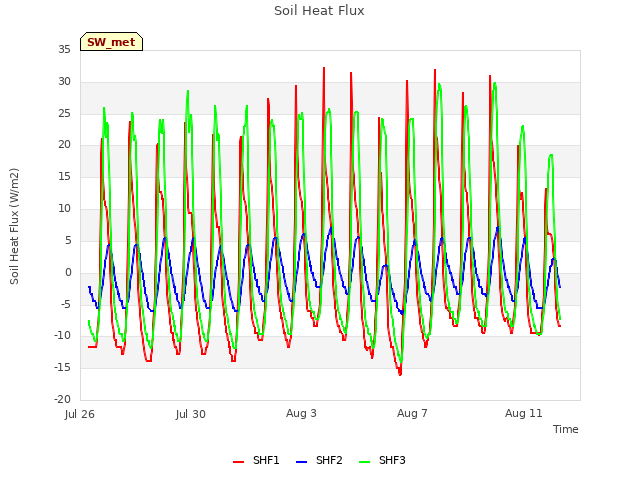Click the 15 y-axis tick label
Image resolution: width=640 pixels, height=480 pixels.
click(x=64, y=176)
